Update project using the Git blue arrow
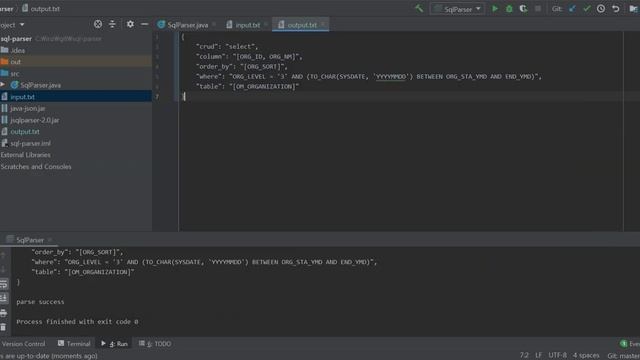Image resolution: width=640 pixels, height=360 pixels. click(x=572, y=9)
